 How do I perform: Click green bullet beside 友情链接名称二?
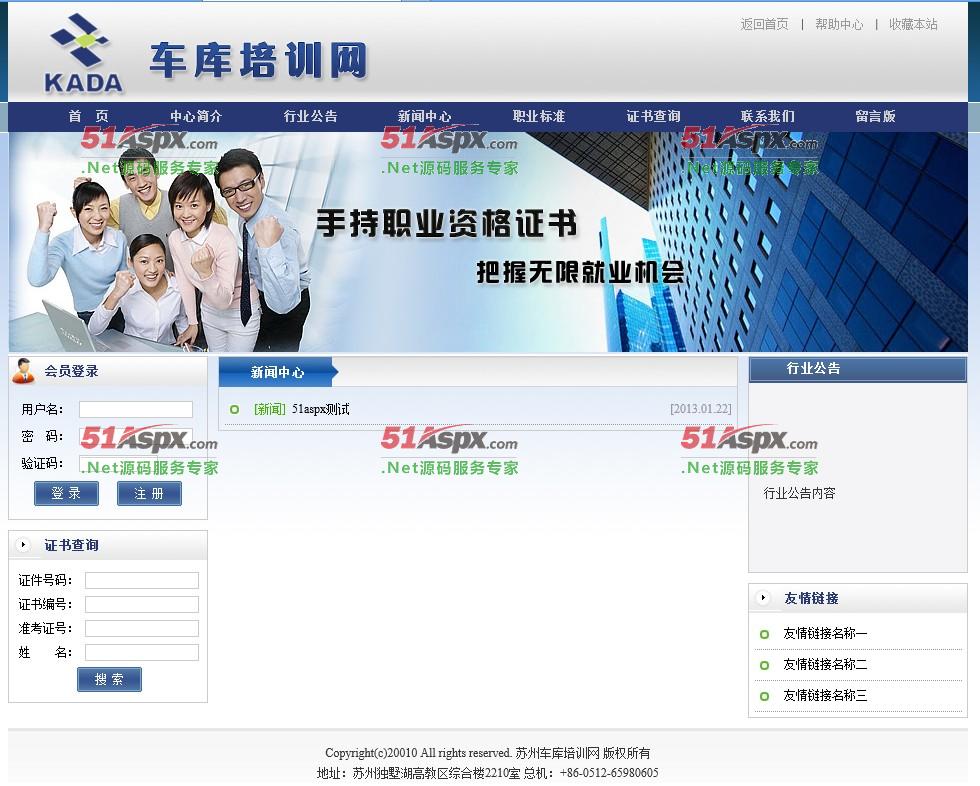point(764,665)
